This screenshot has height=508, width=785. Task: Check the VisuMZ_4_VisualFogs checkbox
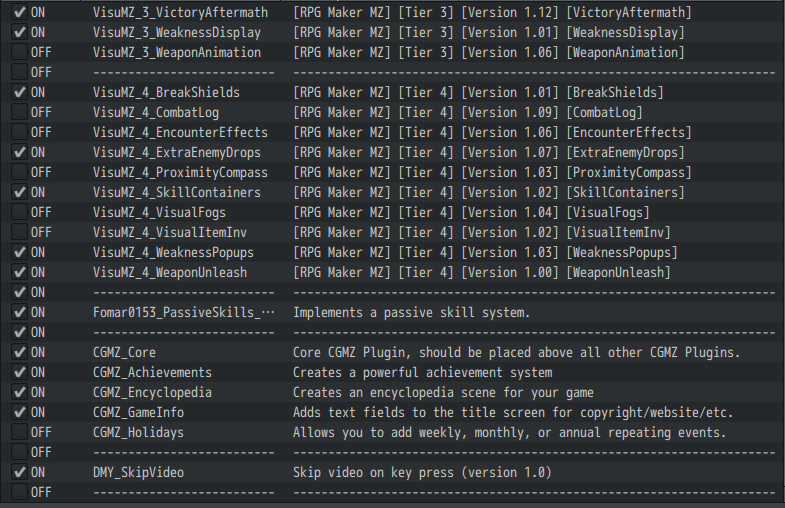[x=20, y=212]
